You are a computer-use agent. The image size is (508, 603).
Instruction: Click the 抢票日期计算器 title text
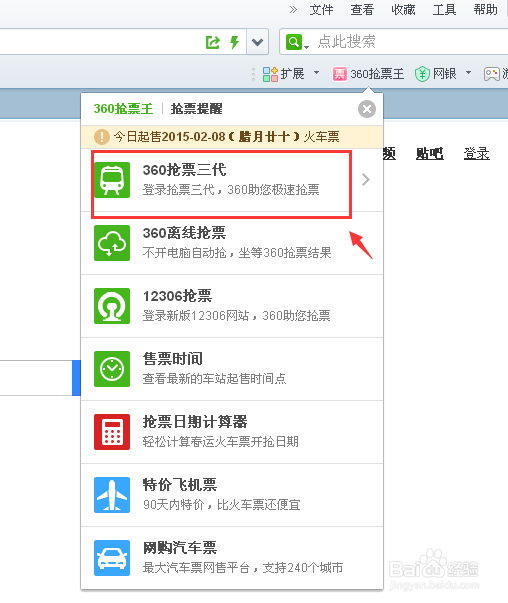pos(195,422)
